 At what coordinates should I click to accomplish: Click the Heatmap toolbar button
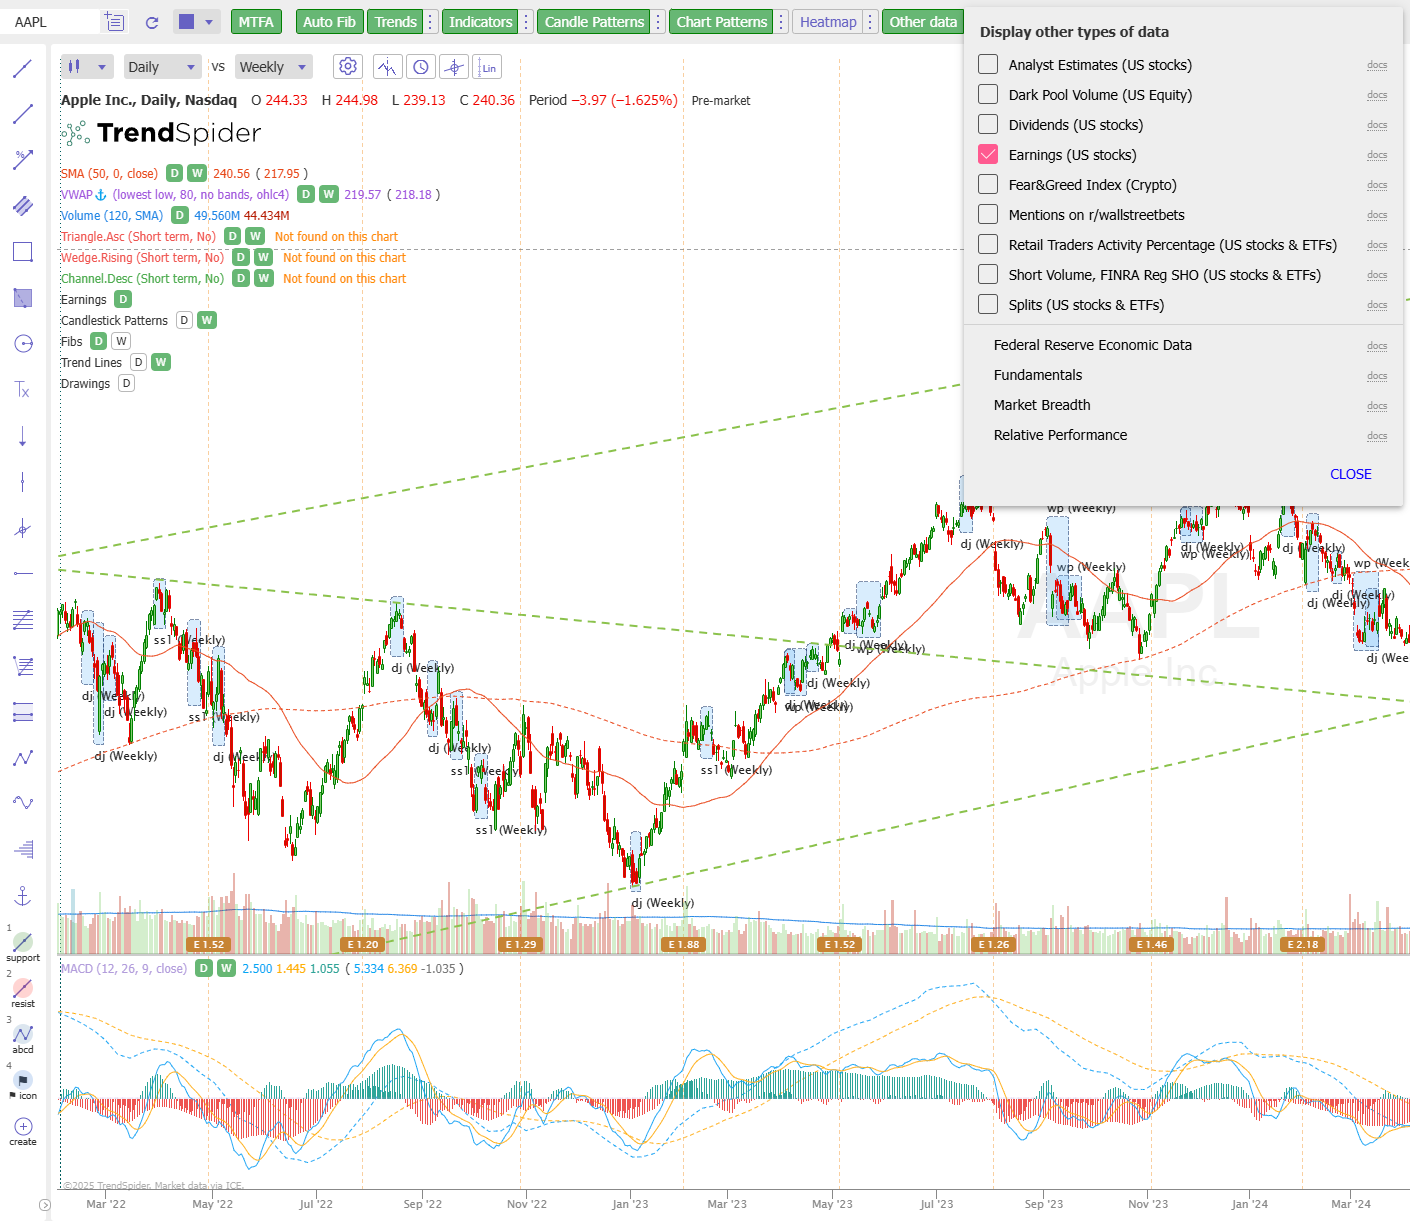(x=828, y=22)
